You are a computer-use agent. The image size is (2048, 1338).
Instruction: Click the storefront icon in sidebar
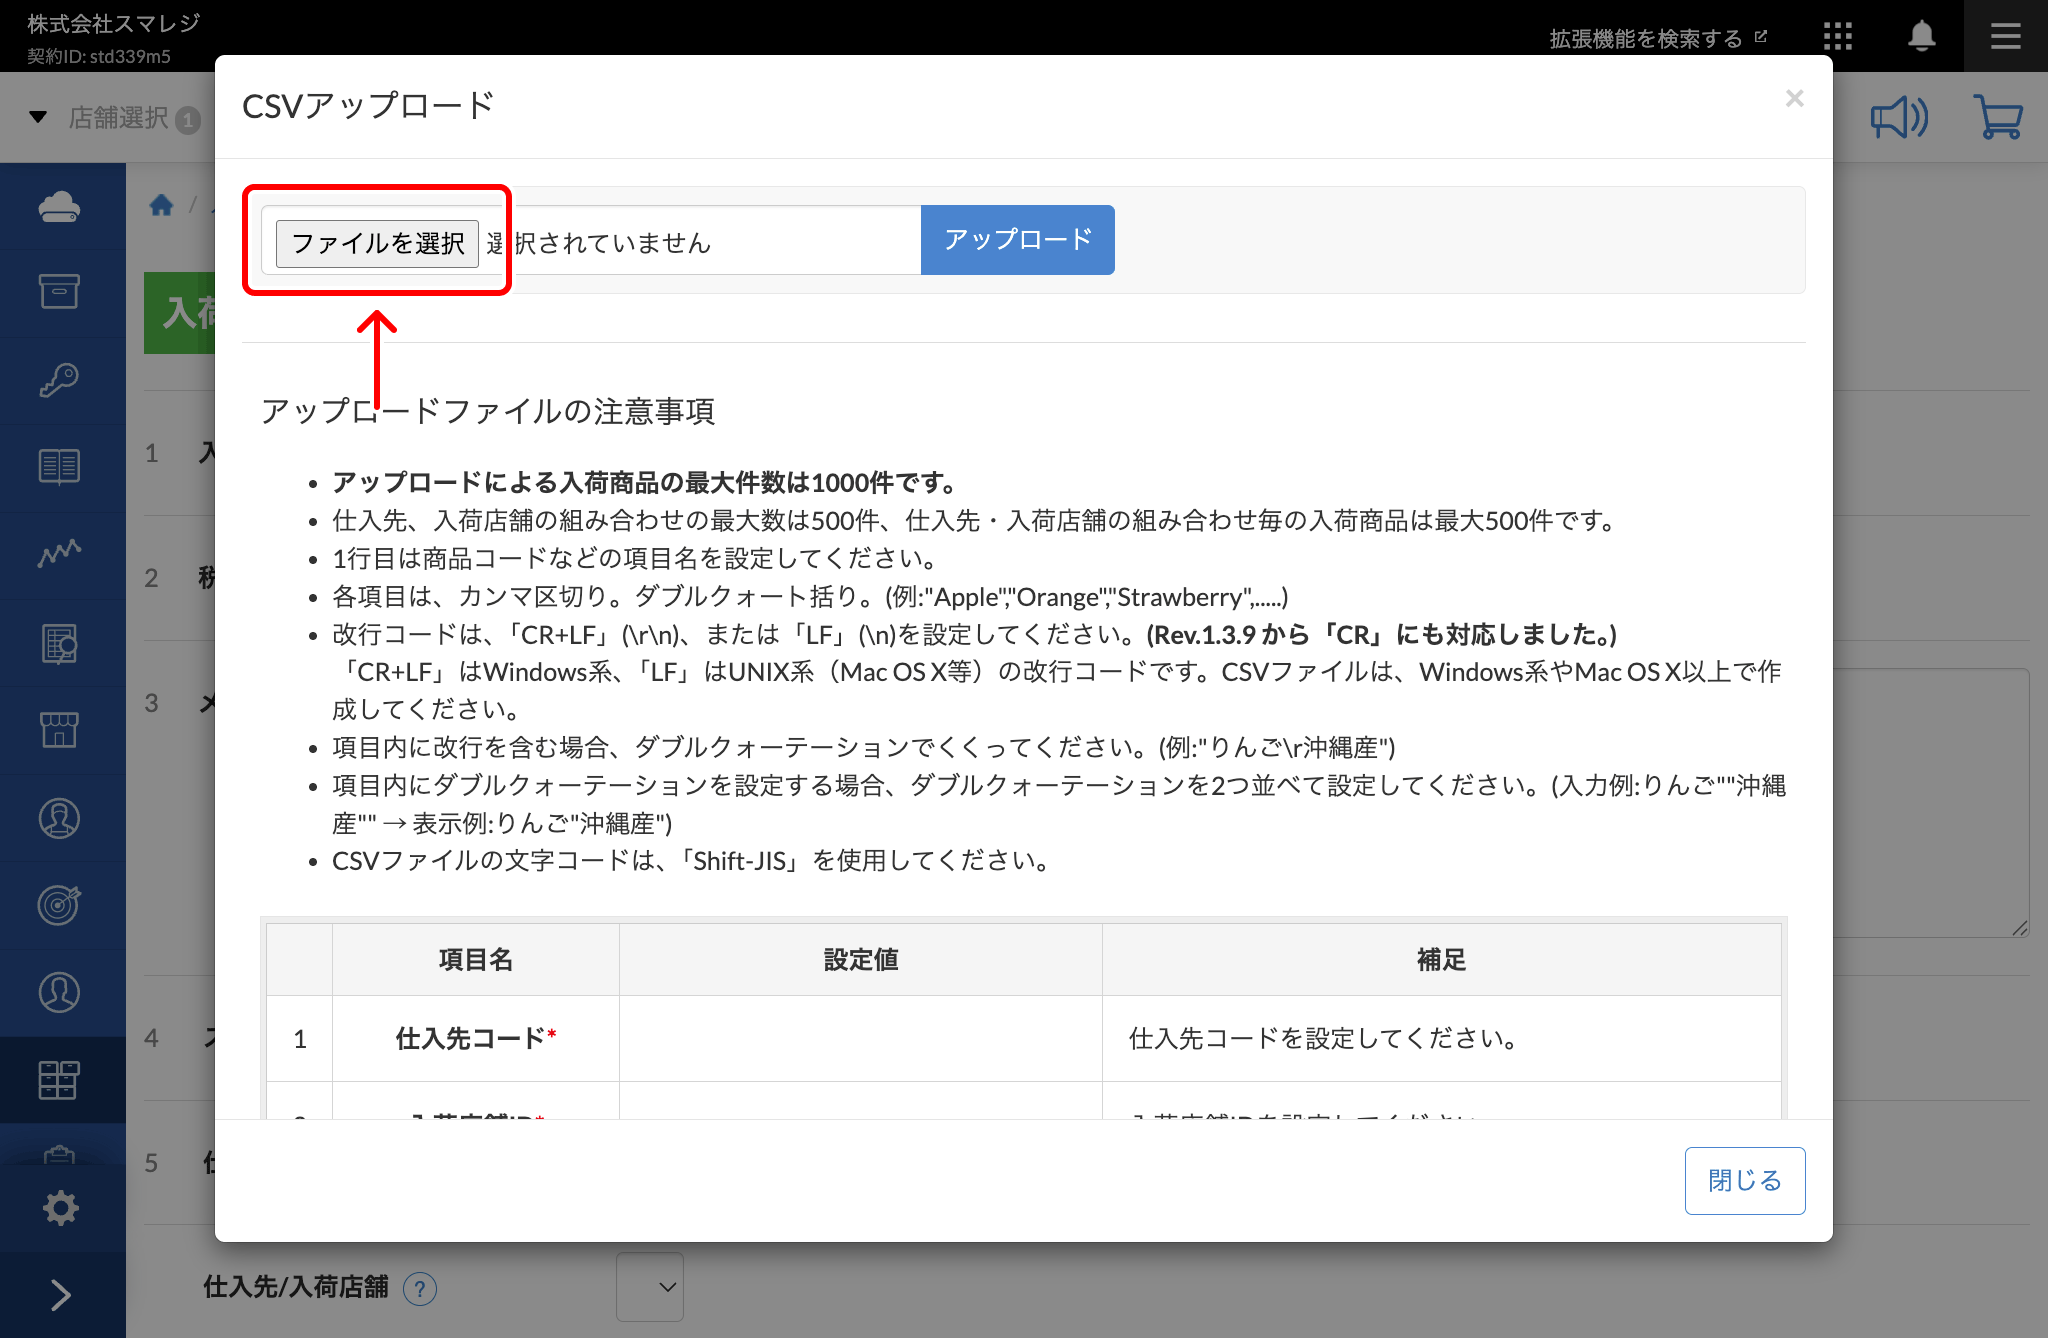(60, 730)
